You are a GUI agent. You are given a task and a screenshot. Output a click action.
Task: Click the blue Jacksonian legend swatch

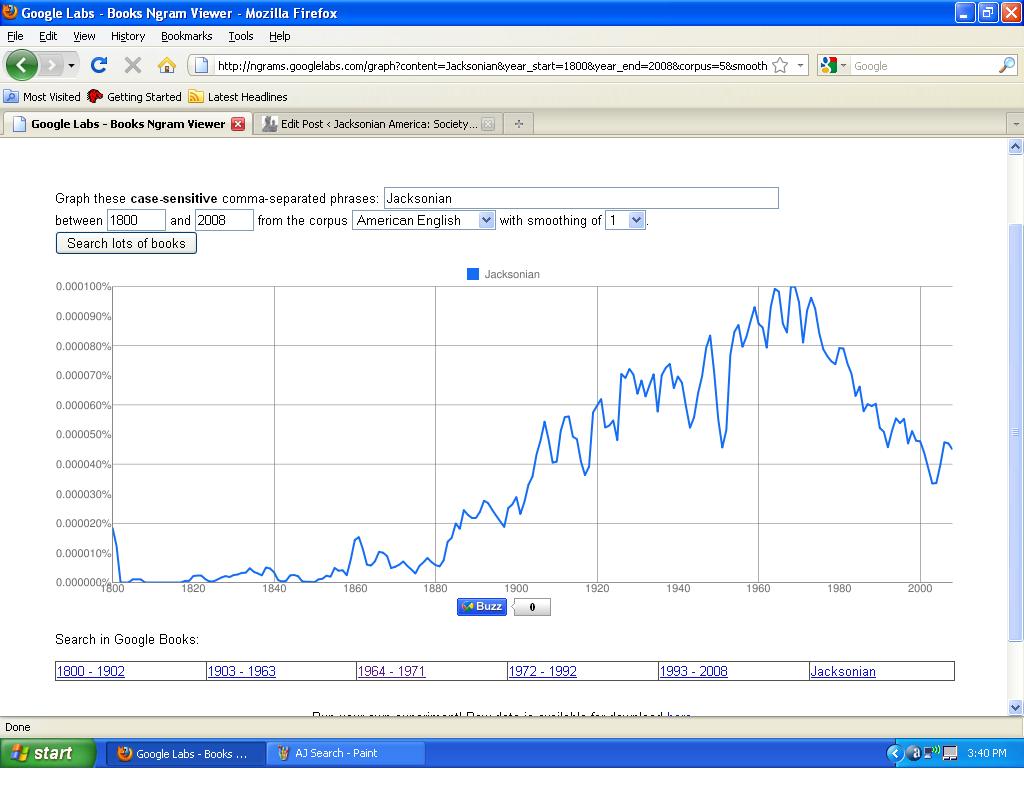[x=473, y=274]
